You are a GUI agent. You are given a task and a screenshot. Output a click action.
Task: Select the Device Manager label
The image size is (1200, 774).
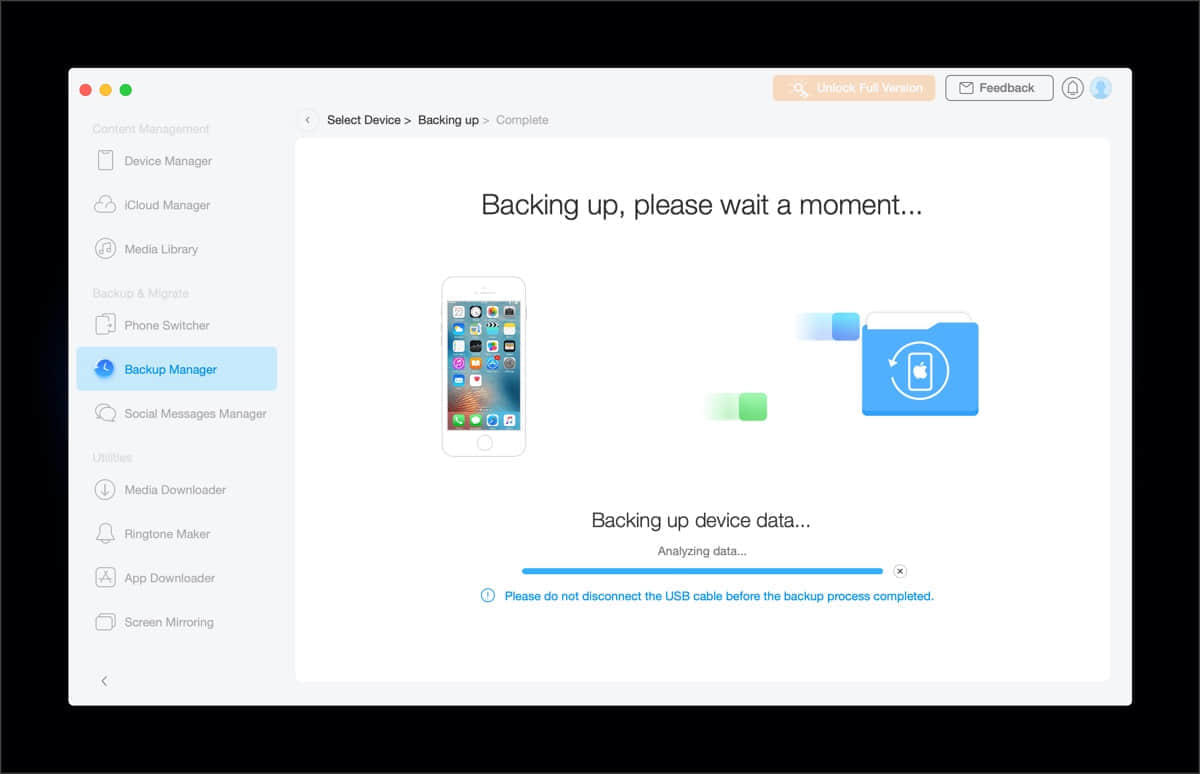[x=168, y=161]
